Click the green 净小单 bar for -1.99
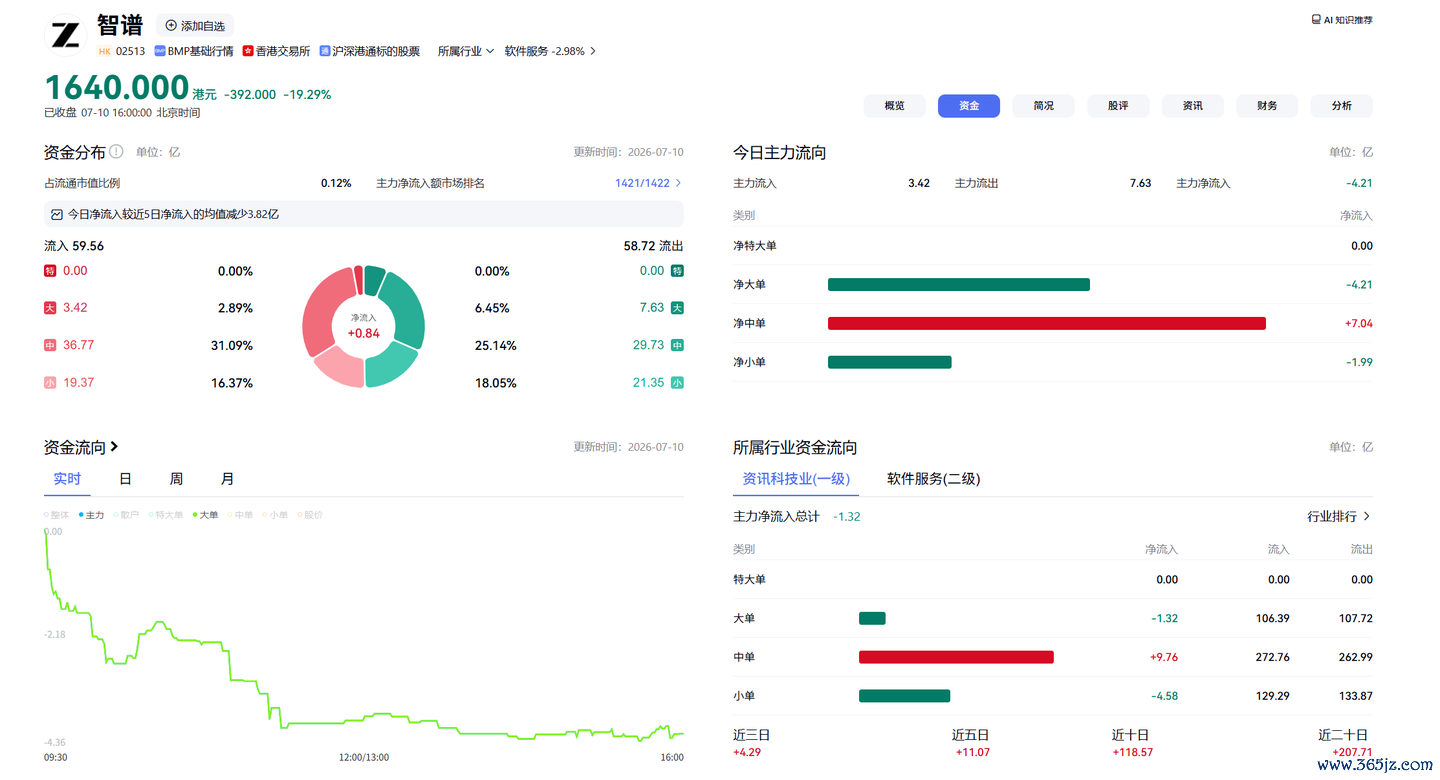Image resolution: width=1440 pixels, height=780 pixels. pyautogui.click(x=890, y=362)
